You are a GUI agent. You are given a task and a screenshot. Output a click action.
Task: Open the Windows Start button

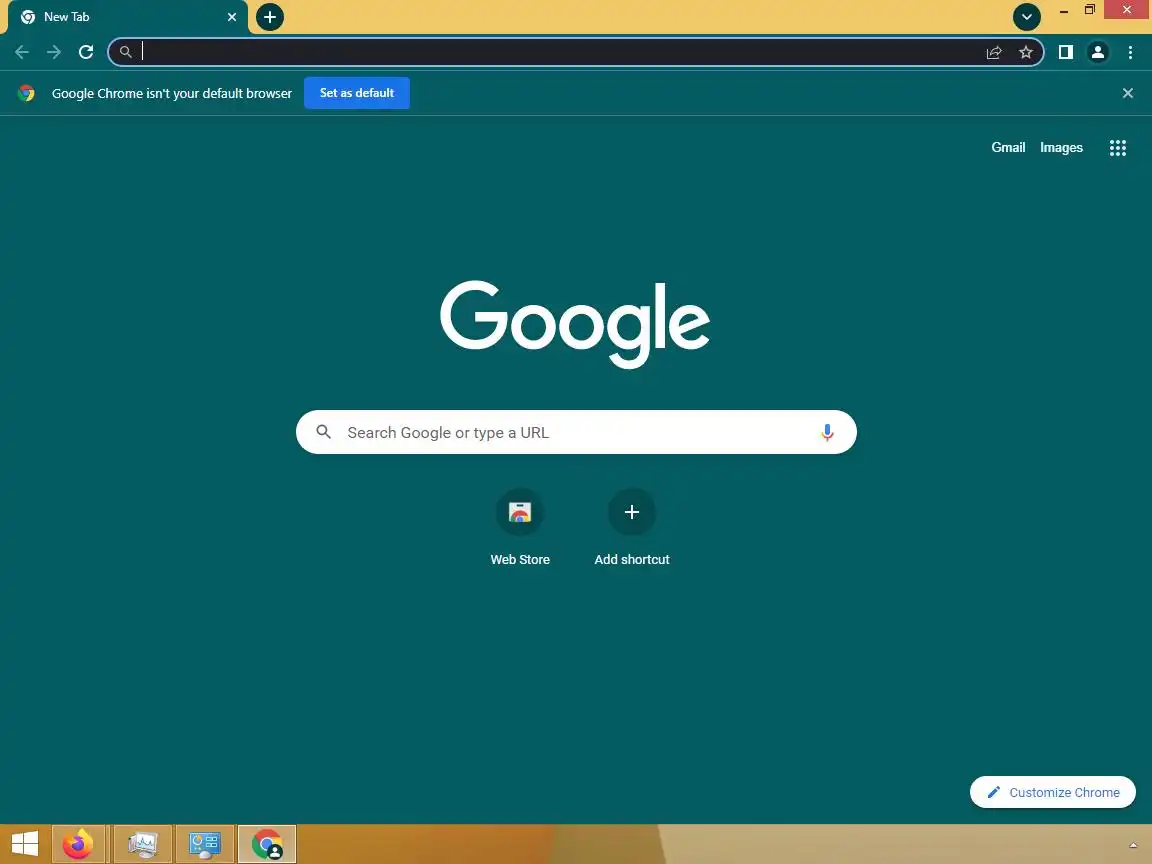[25, 844]
